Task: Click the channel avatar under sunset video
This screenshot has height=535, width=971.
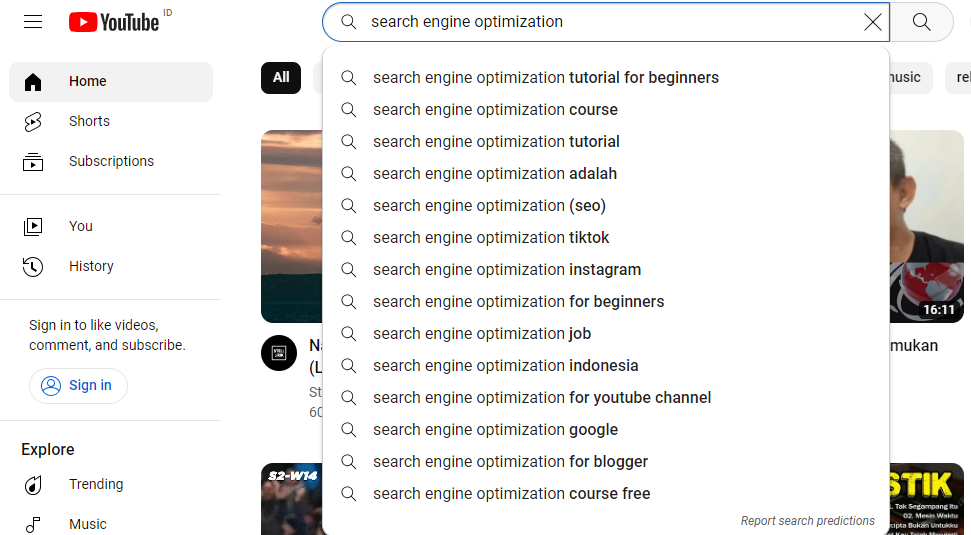Action: point(279,353)
